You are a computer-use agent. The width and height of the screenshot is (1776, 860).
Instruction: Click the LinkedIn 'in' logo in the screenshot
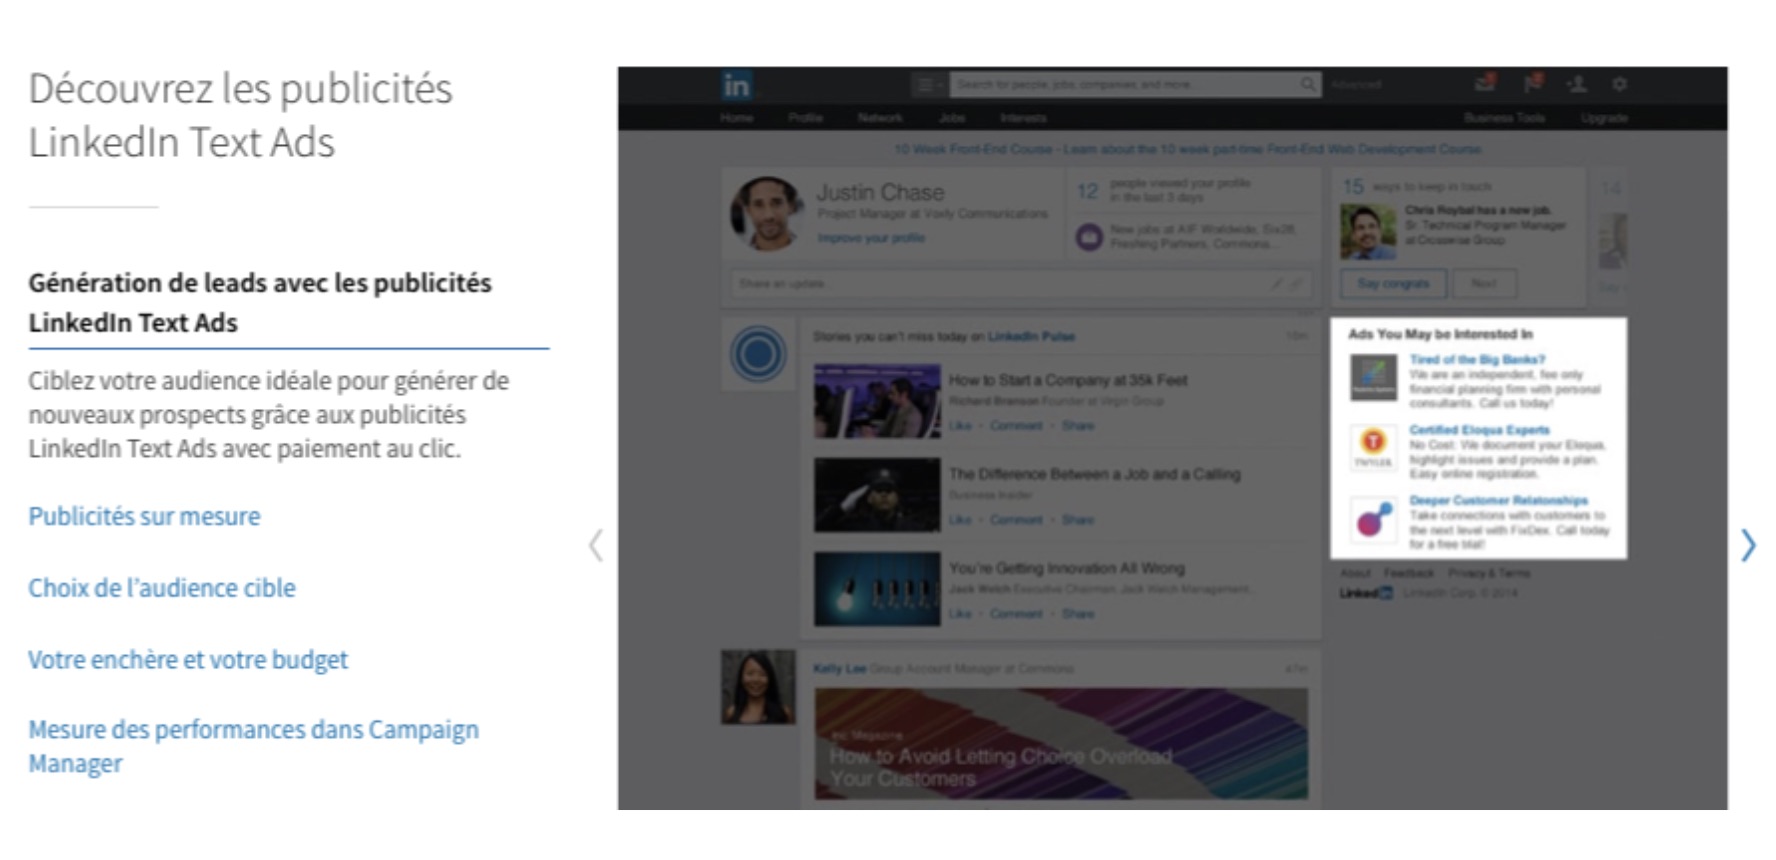click(x=736, y=86)
